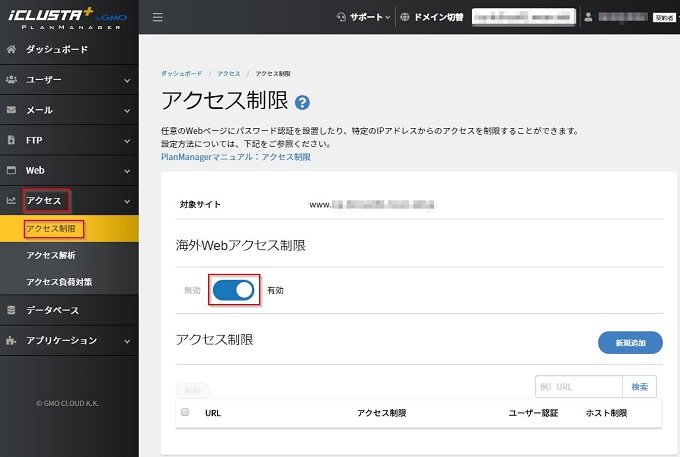Go to アクセス breadcrumb link
680x457 pixels.
point(229,74)
